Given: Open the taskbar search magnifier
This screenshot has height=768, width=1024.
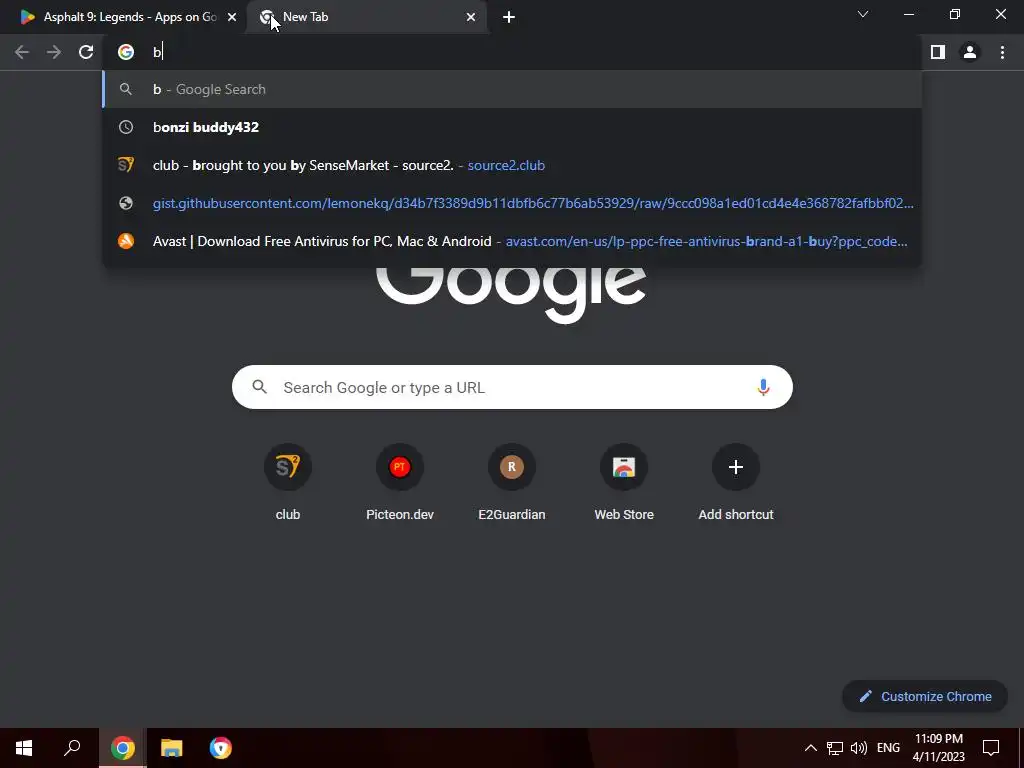Looking at the screenshot, I should 72,748.
